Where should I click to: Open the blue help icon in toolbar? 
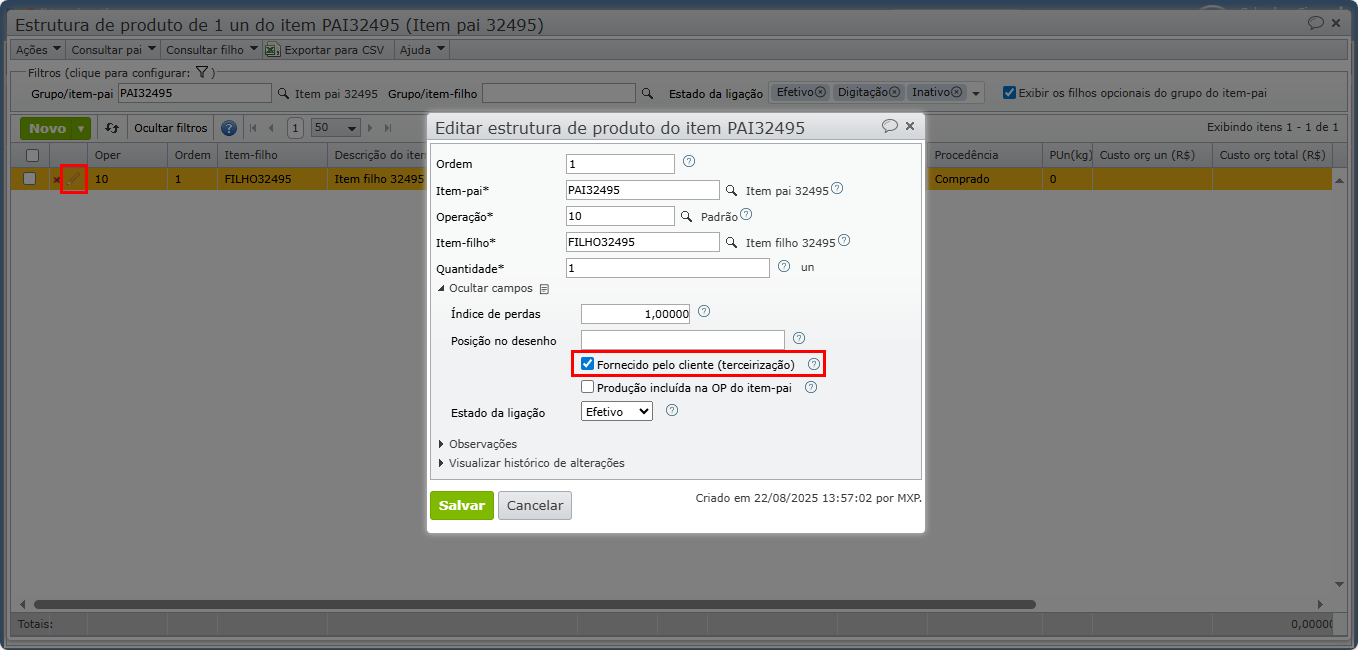229,128
